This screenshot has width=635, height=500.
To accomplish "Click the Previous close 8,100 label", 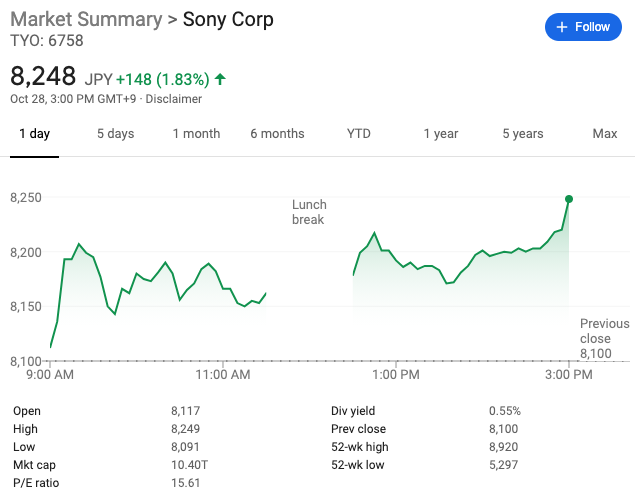I will 605,338.
